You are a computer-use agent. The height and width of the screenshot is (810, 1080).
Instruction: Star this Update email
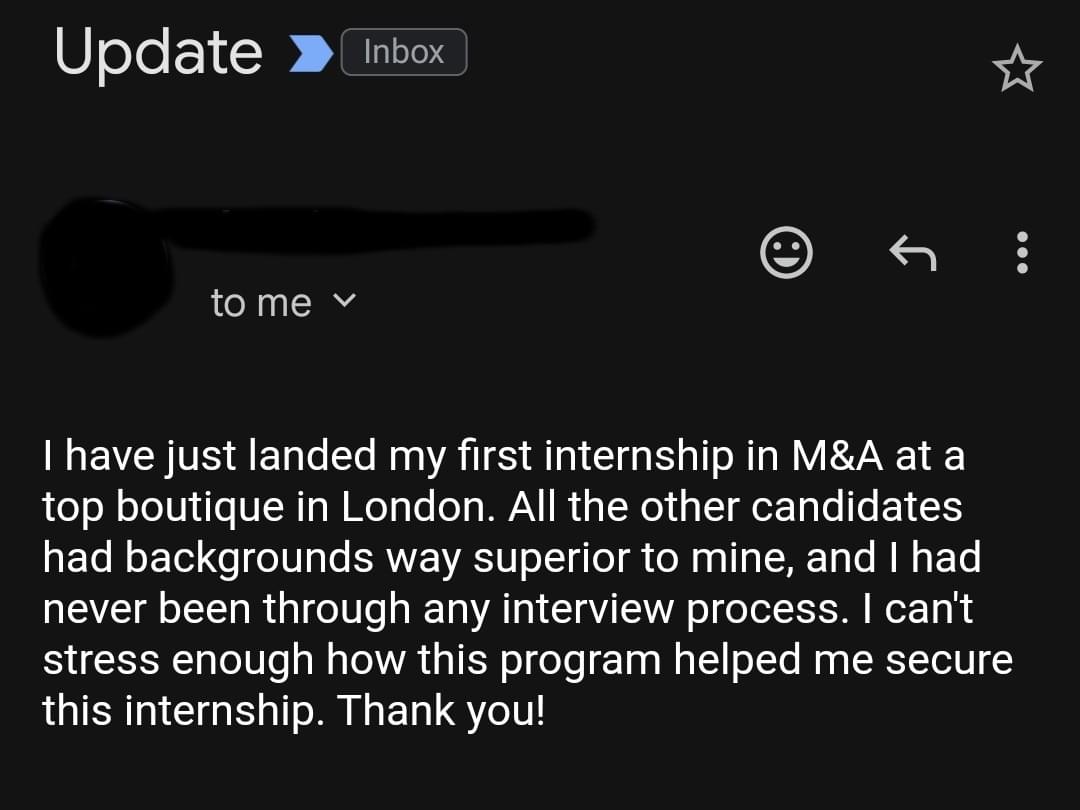(1017, 70)
